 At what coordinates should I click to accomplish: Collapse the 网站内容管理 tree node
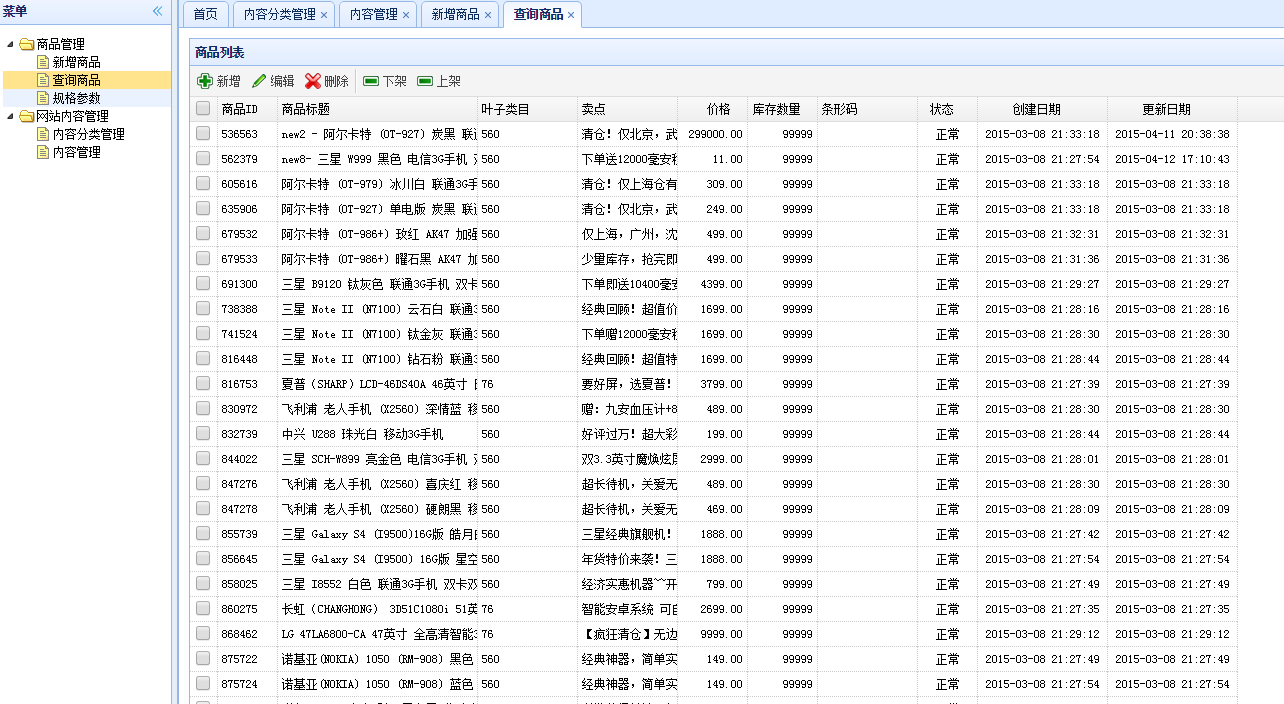point(11,116)
